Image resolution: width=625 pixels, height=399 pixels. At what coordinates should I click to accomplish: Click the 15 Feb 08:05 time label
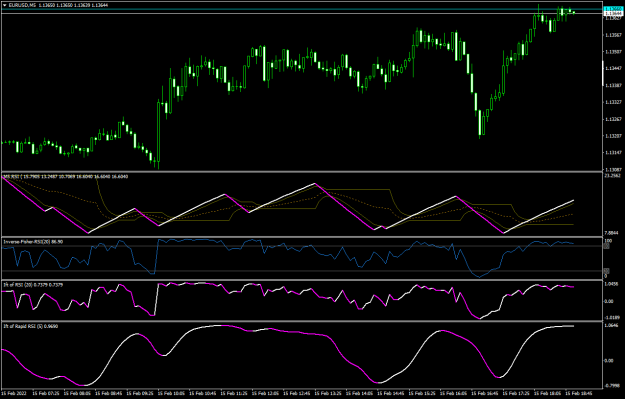click(x=77, y=393)
